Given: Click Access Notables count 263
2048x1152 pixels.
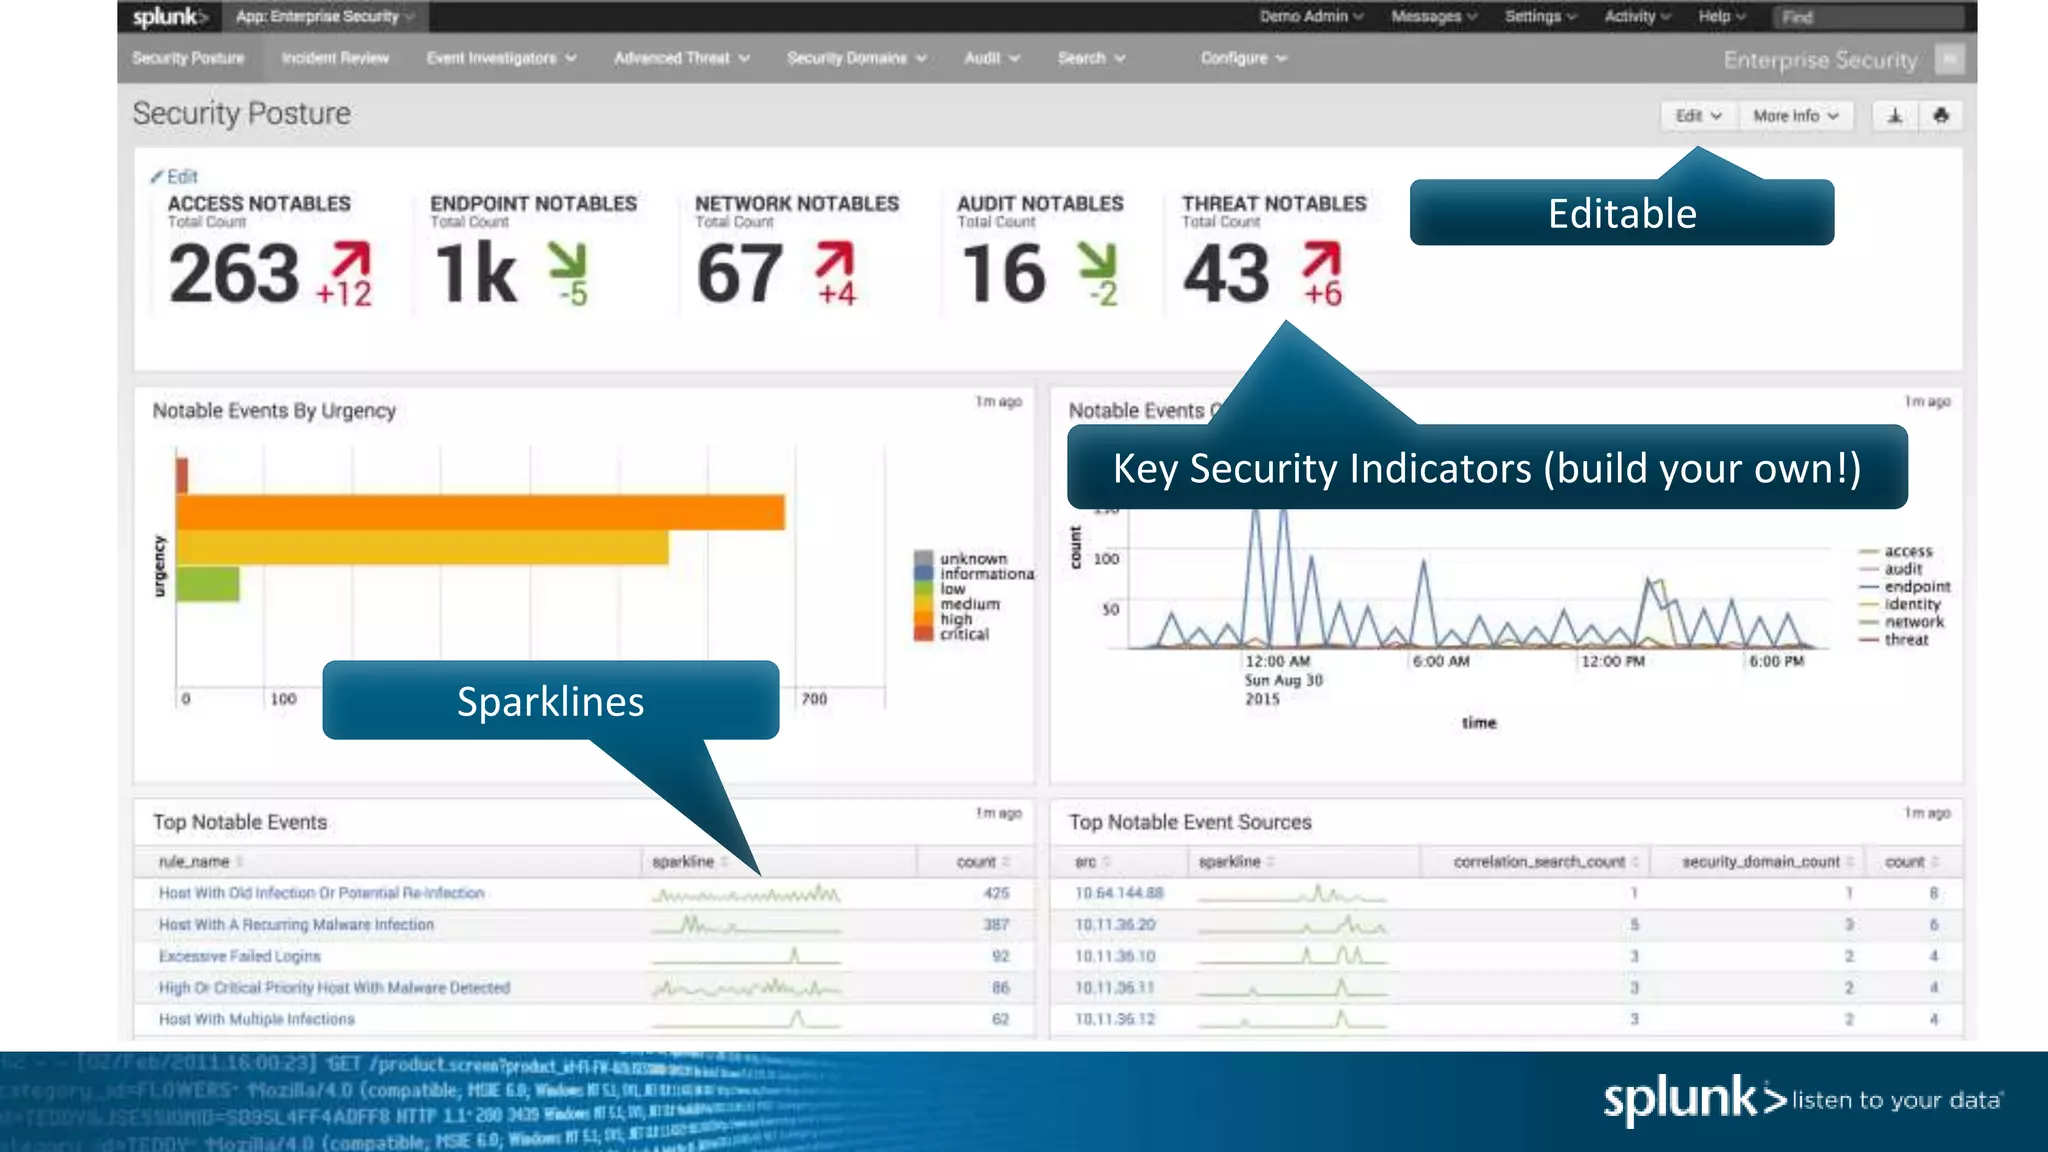Looking at the screenshot, I should pos(234,274).
